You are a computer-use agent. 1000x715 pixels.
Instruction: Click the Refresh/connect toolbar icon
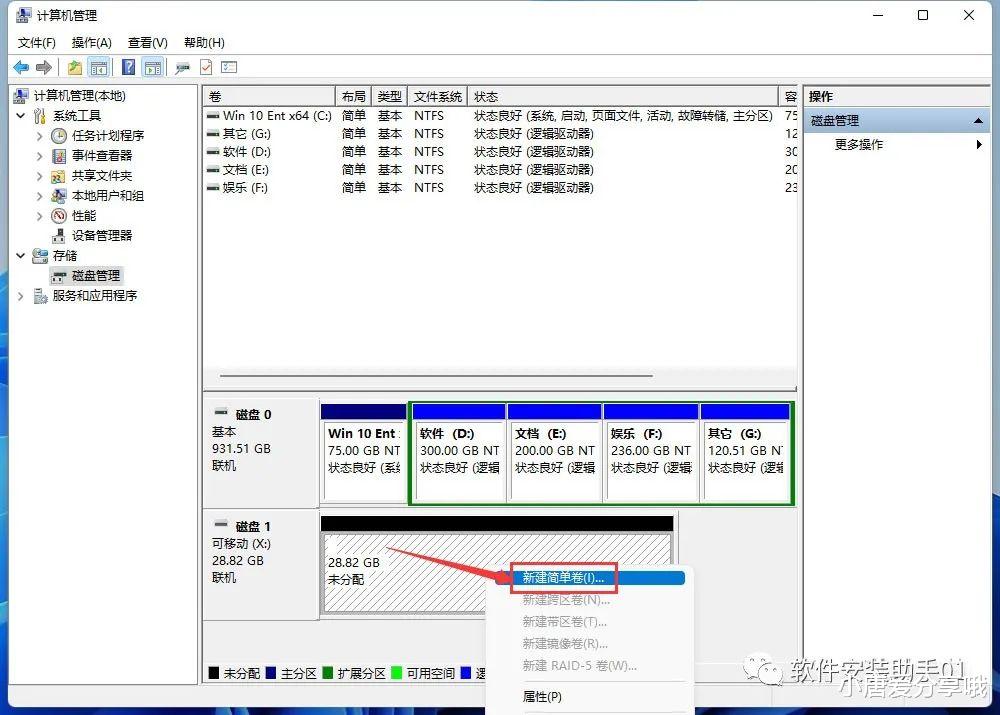tap(183, 67)
